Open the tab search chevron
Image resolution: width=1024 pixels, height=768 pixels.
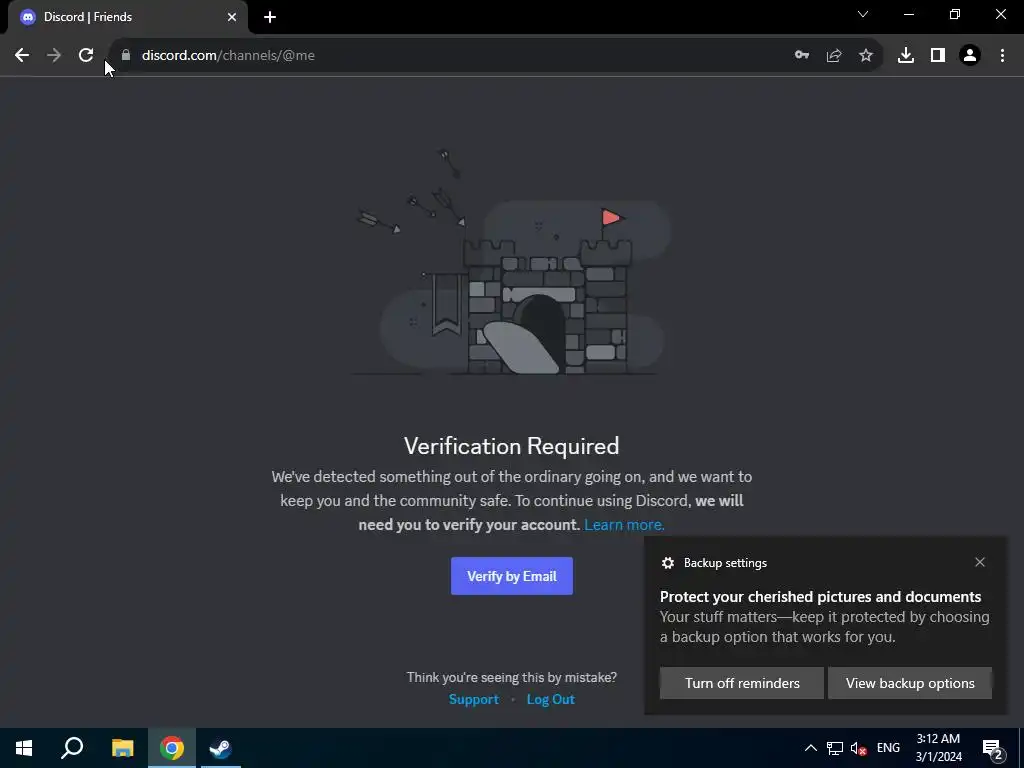(863, 14)
